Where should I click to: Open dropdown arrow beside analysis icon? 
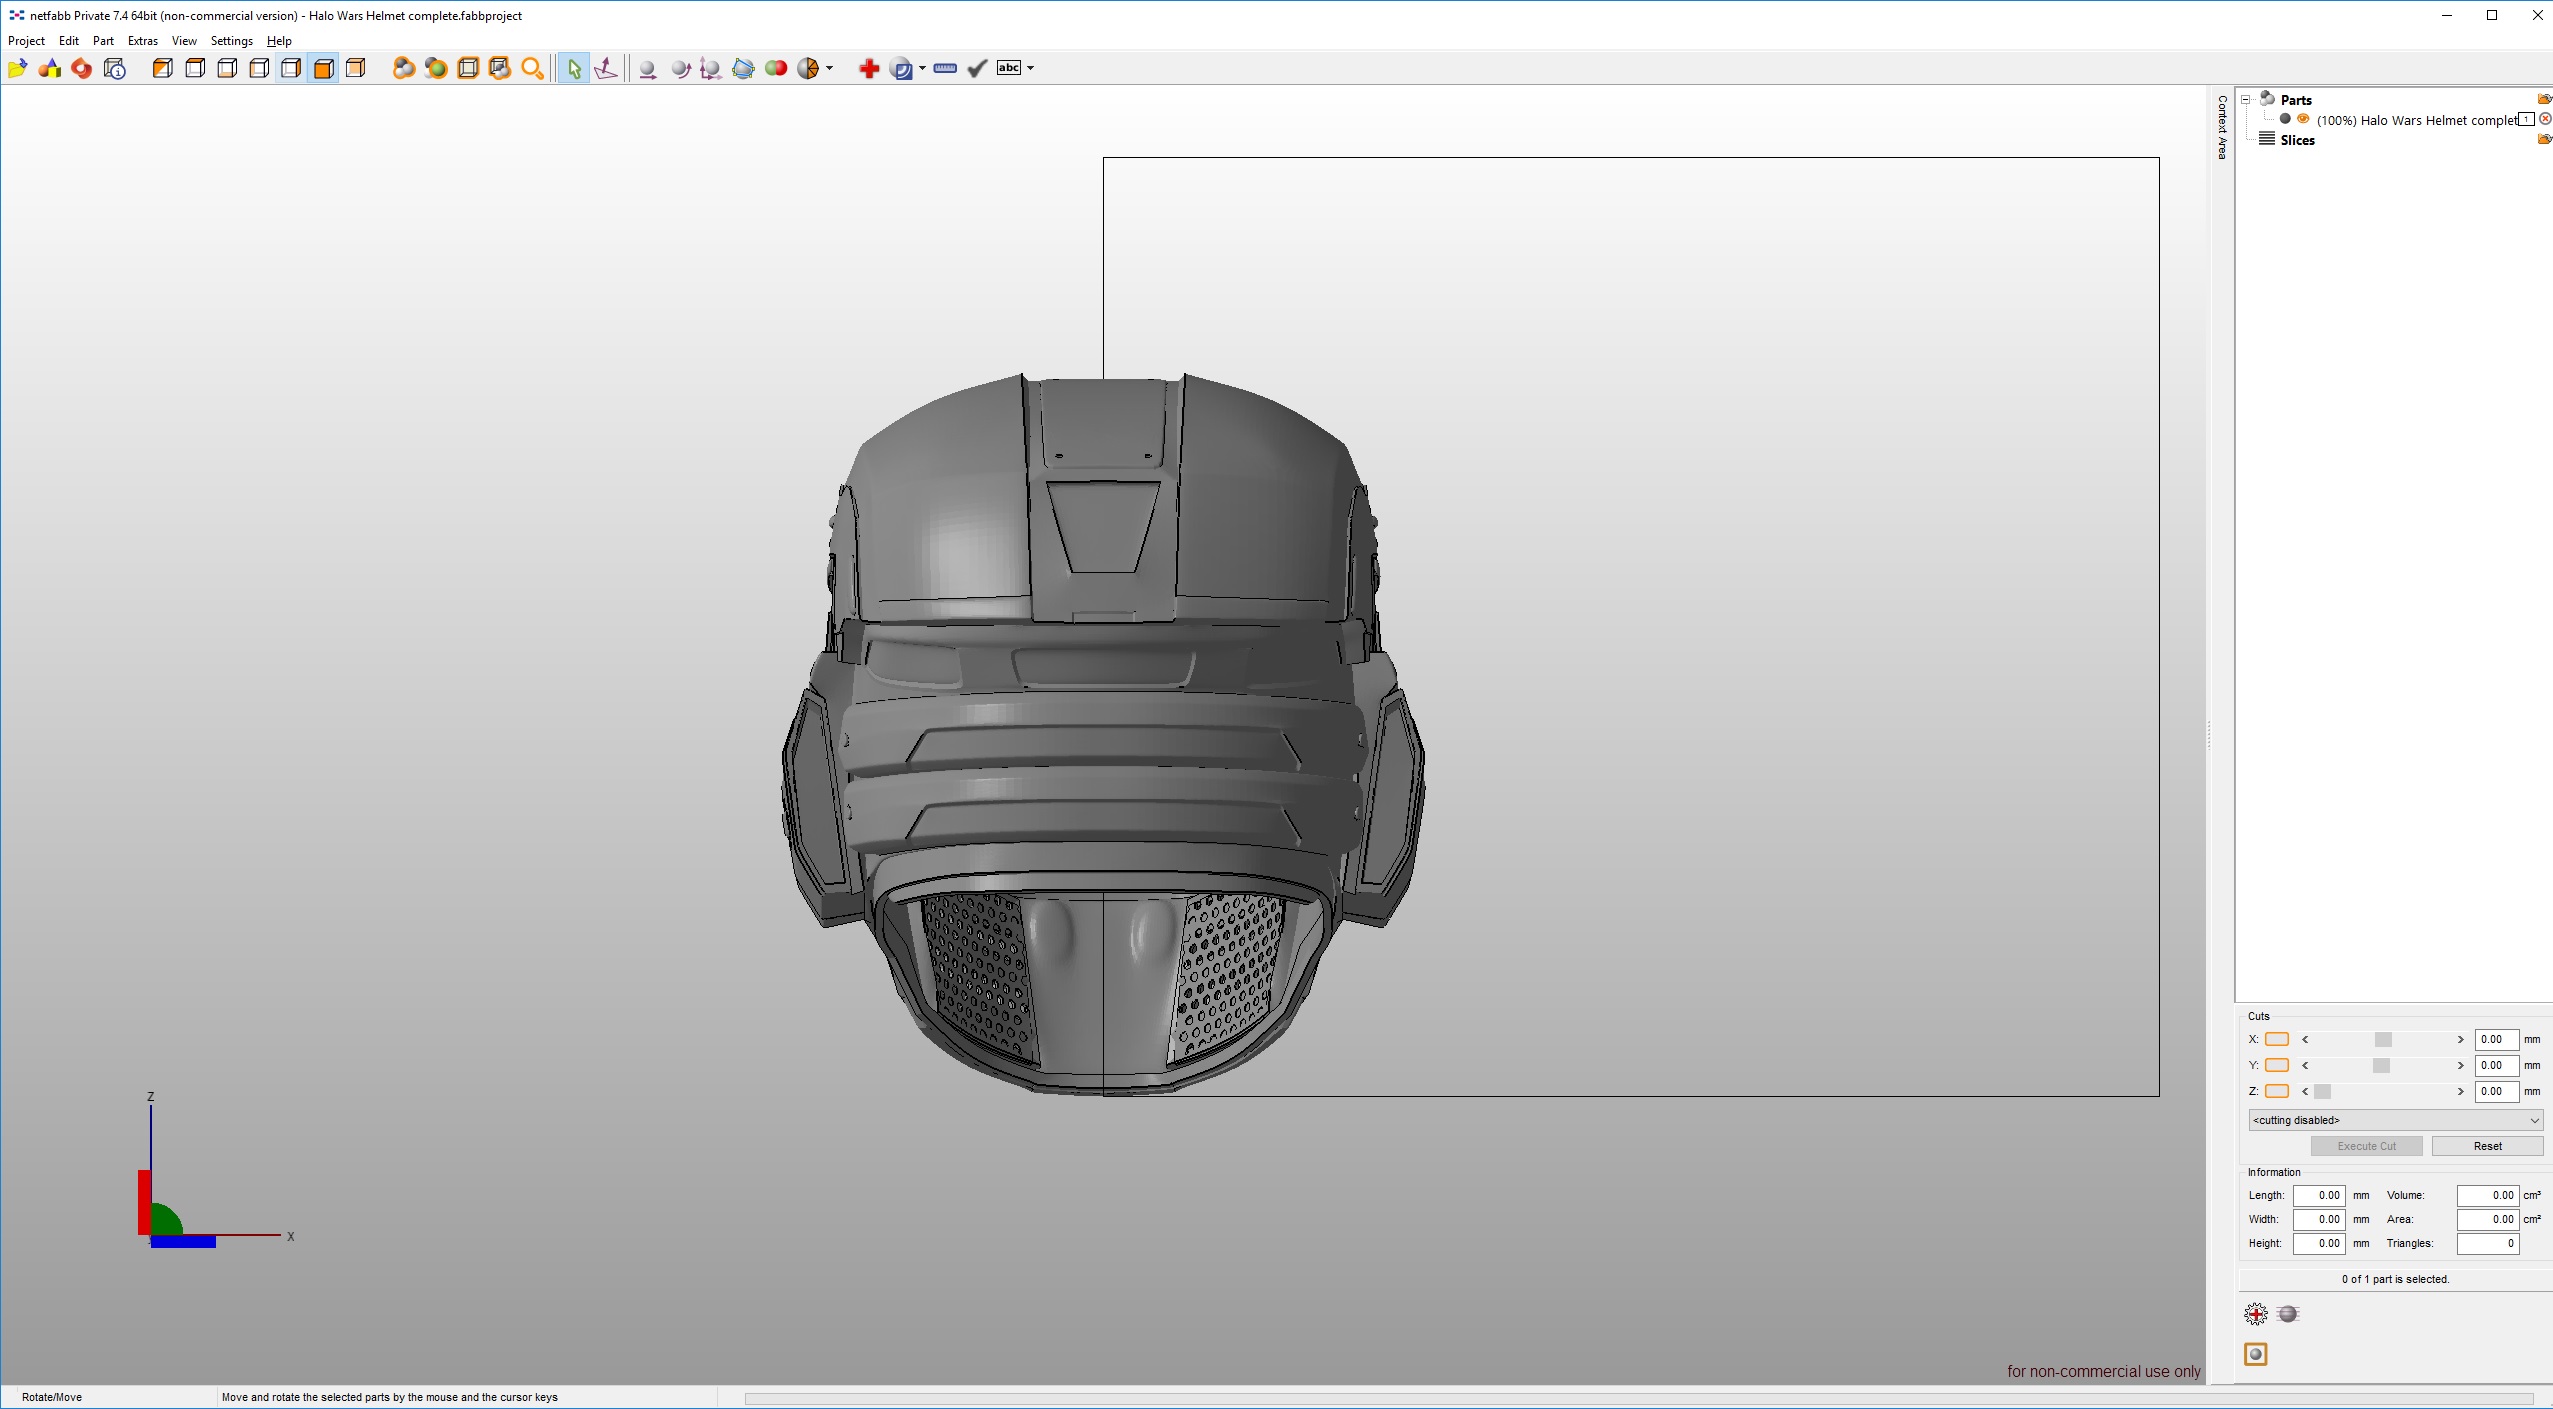tap(922, 68)
